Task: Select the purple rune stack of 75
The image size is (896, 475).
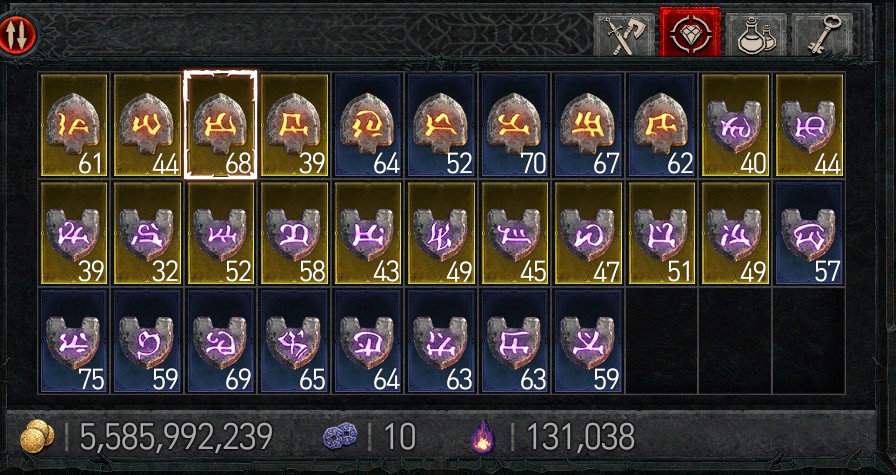Action: coord(74,341)
